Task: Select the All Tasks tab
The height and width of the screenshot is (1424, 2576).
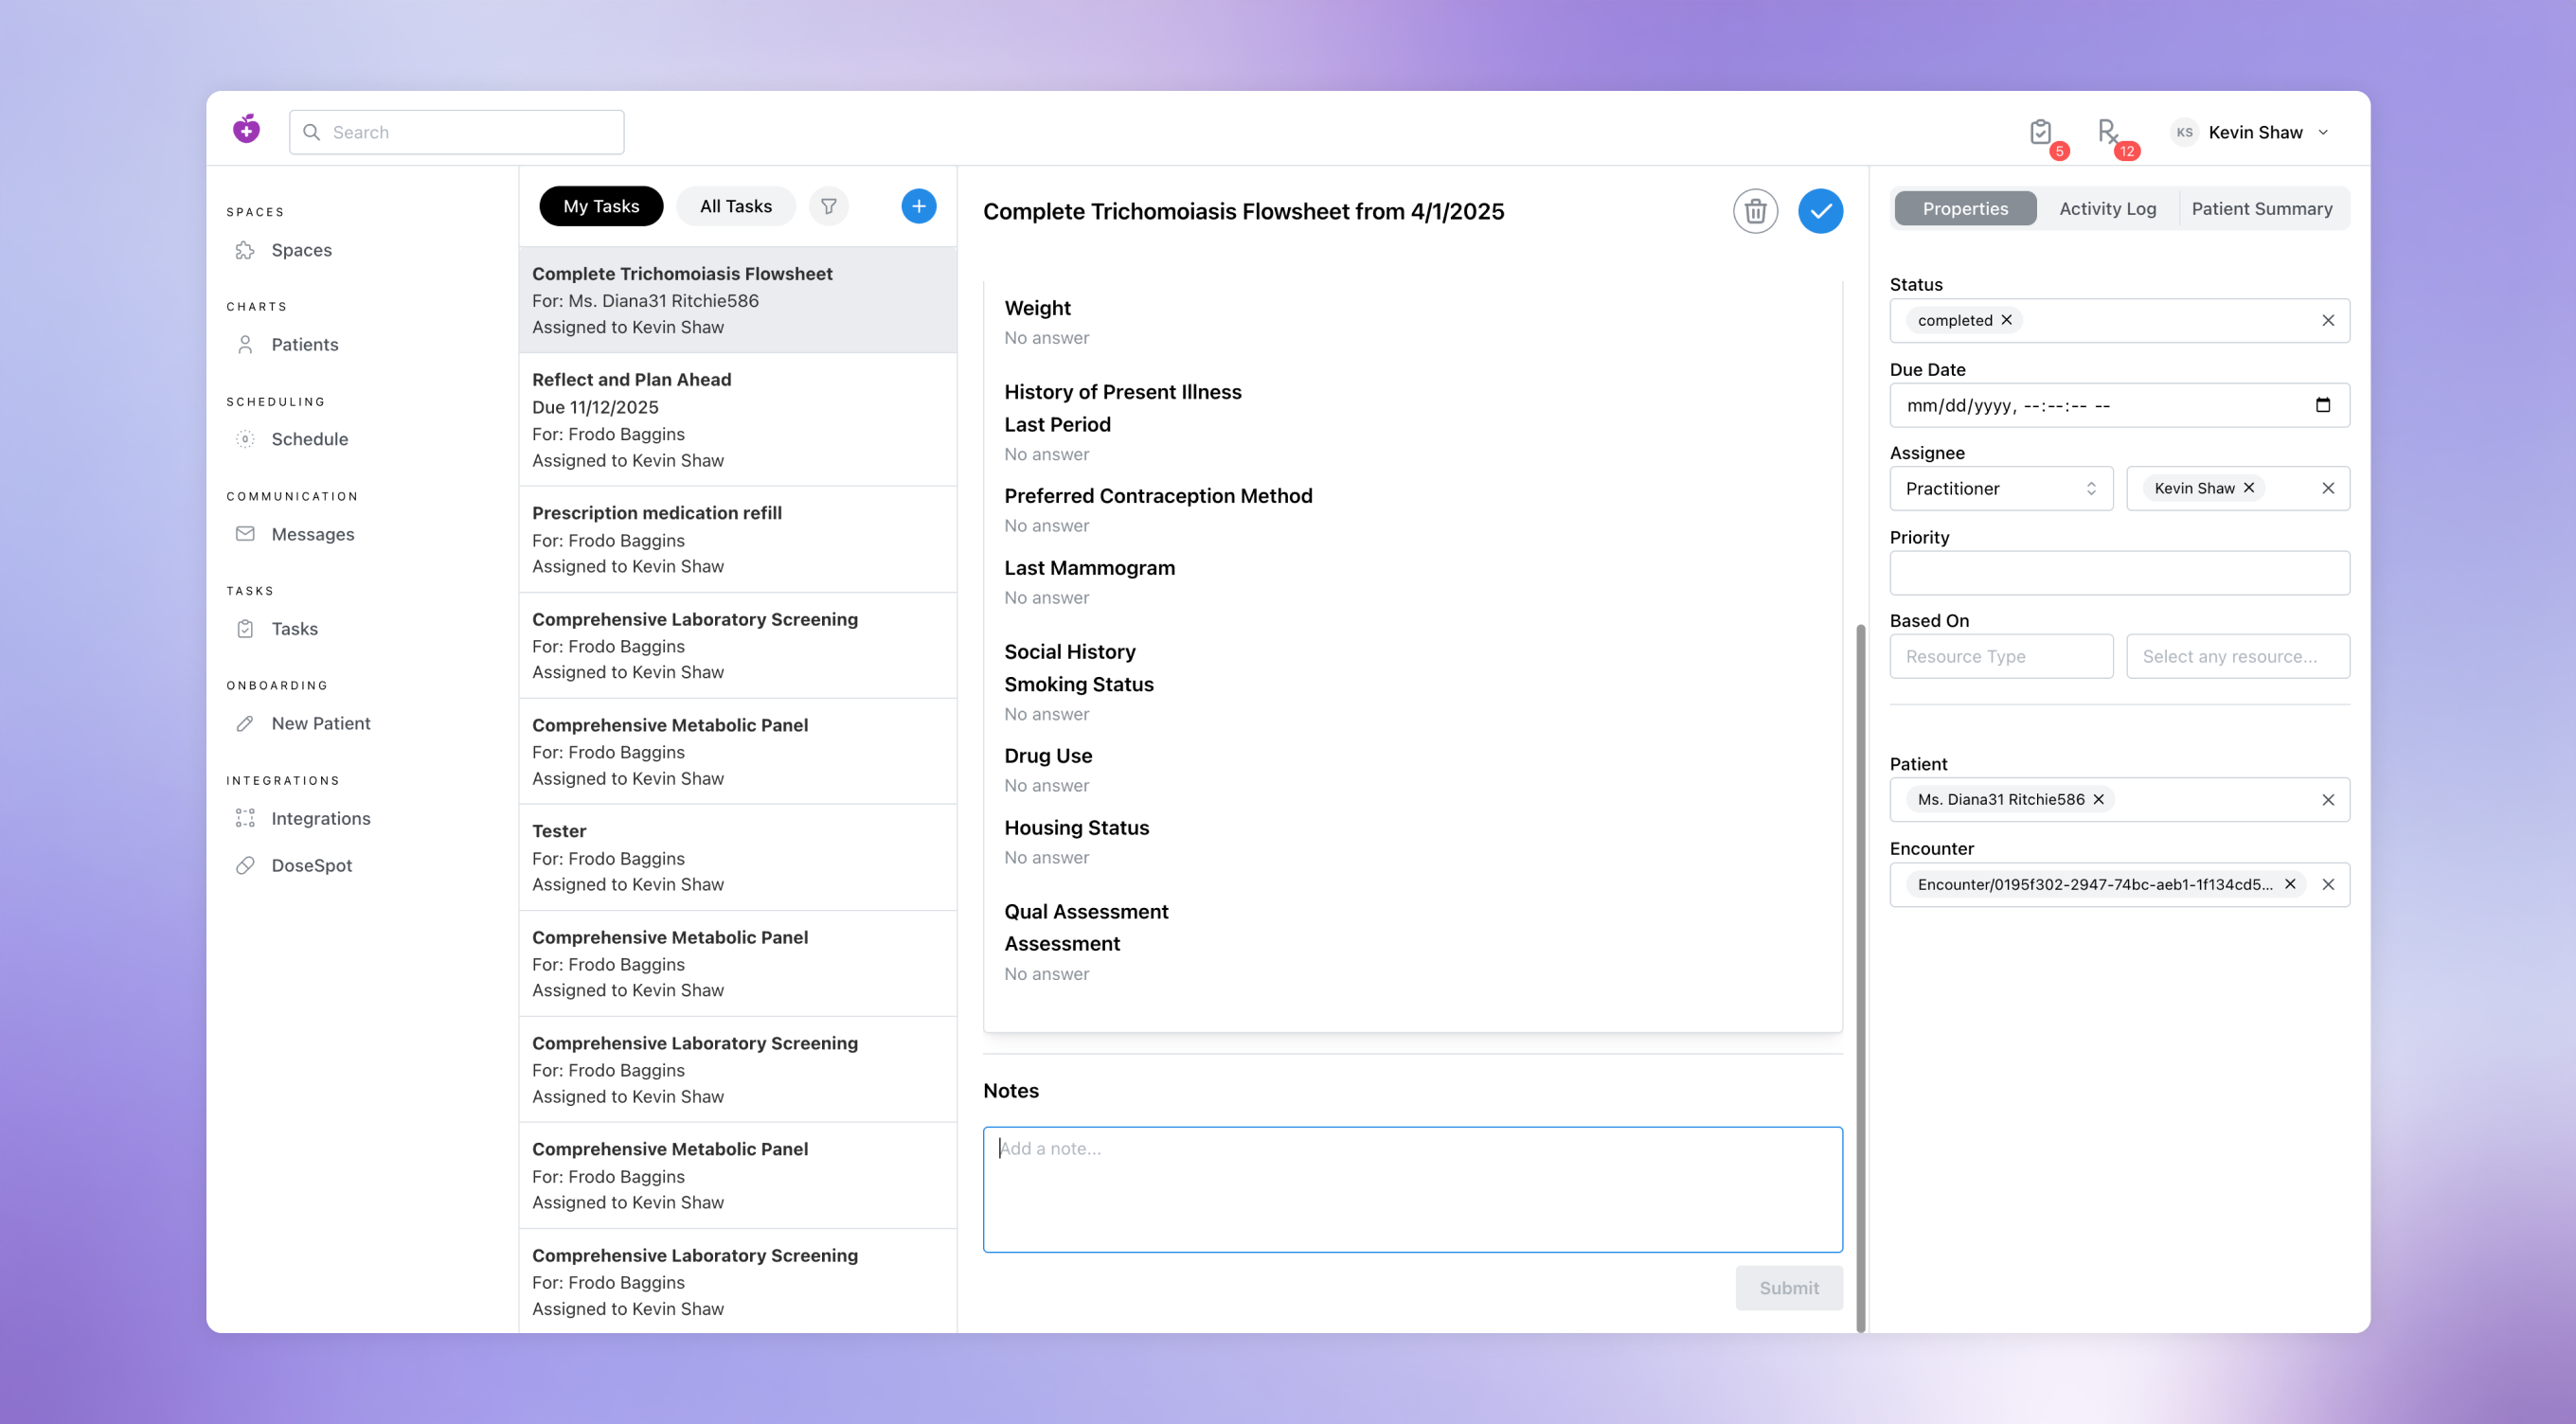Action: (x=736, y=206)
